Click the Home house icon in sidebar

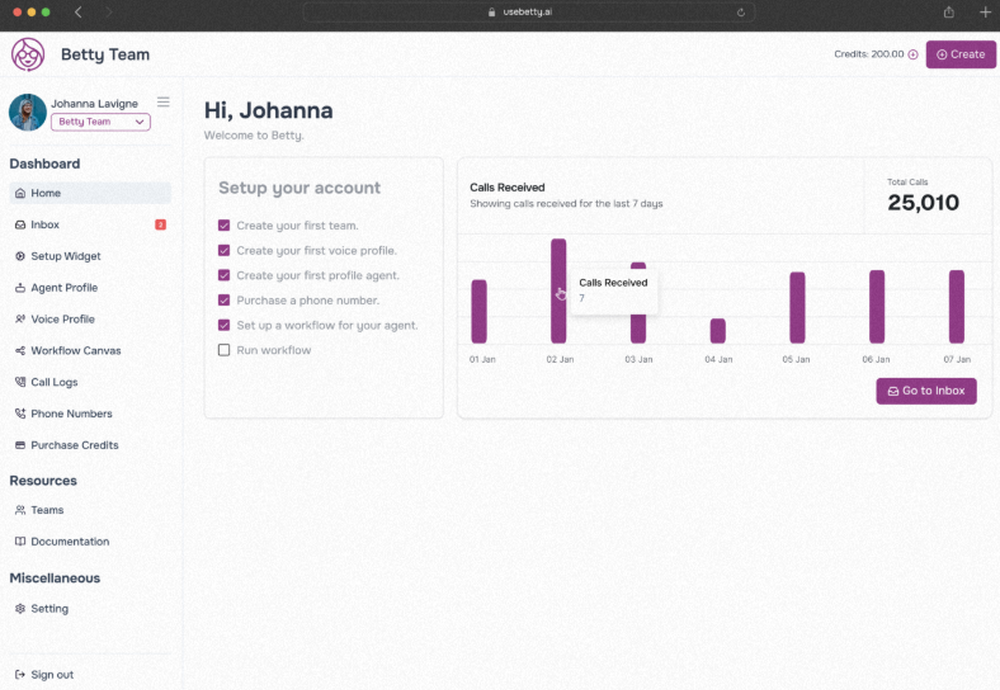[20, 193]
